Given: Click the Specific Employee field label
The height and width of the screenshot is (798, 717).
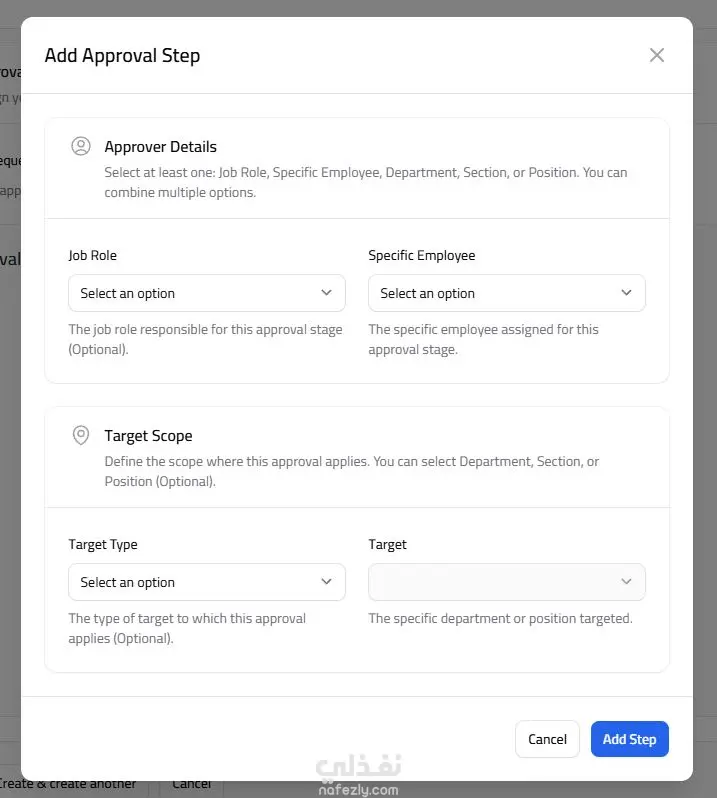Looking at the screenshot, I should pos(421,255).
